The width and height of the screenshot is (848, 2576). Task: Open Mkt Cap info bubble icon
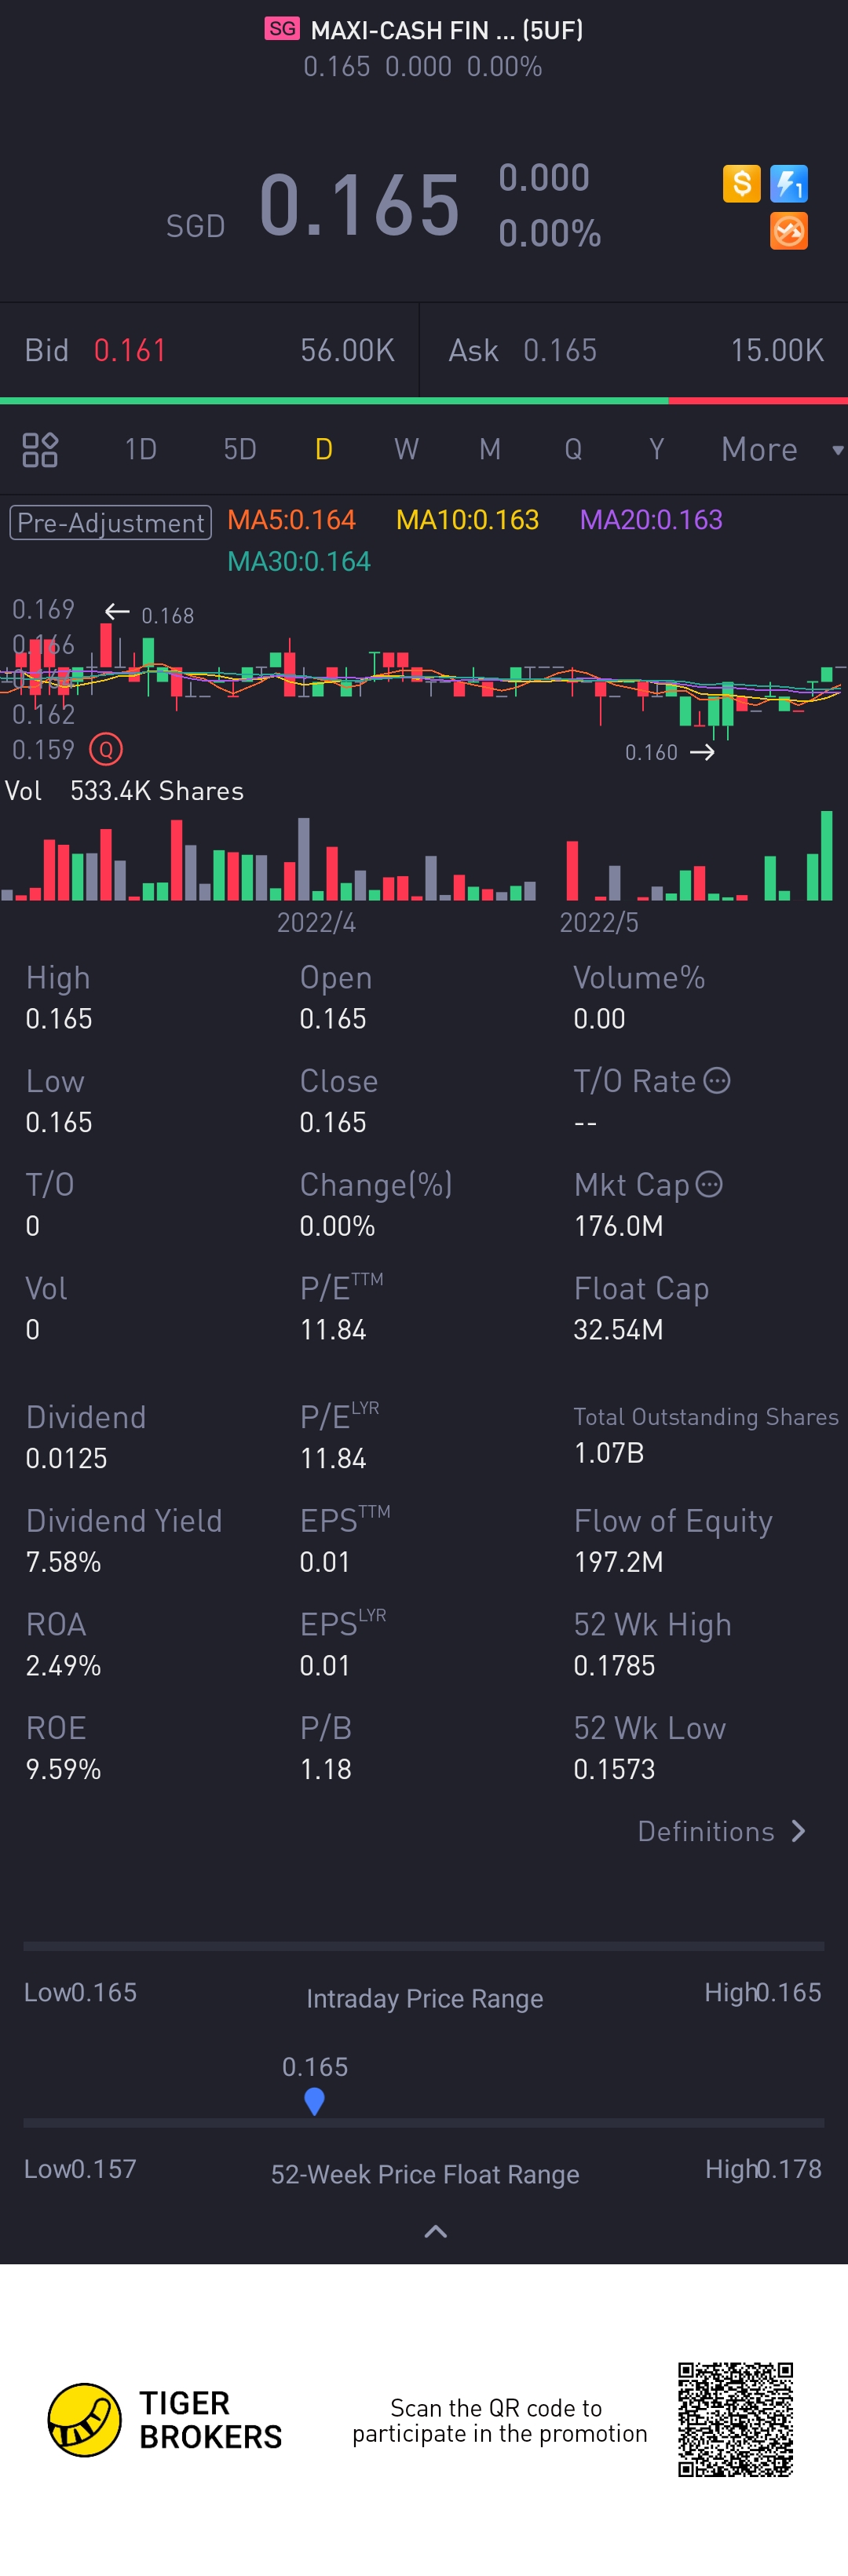709,1185
